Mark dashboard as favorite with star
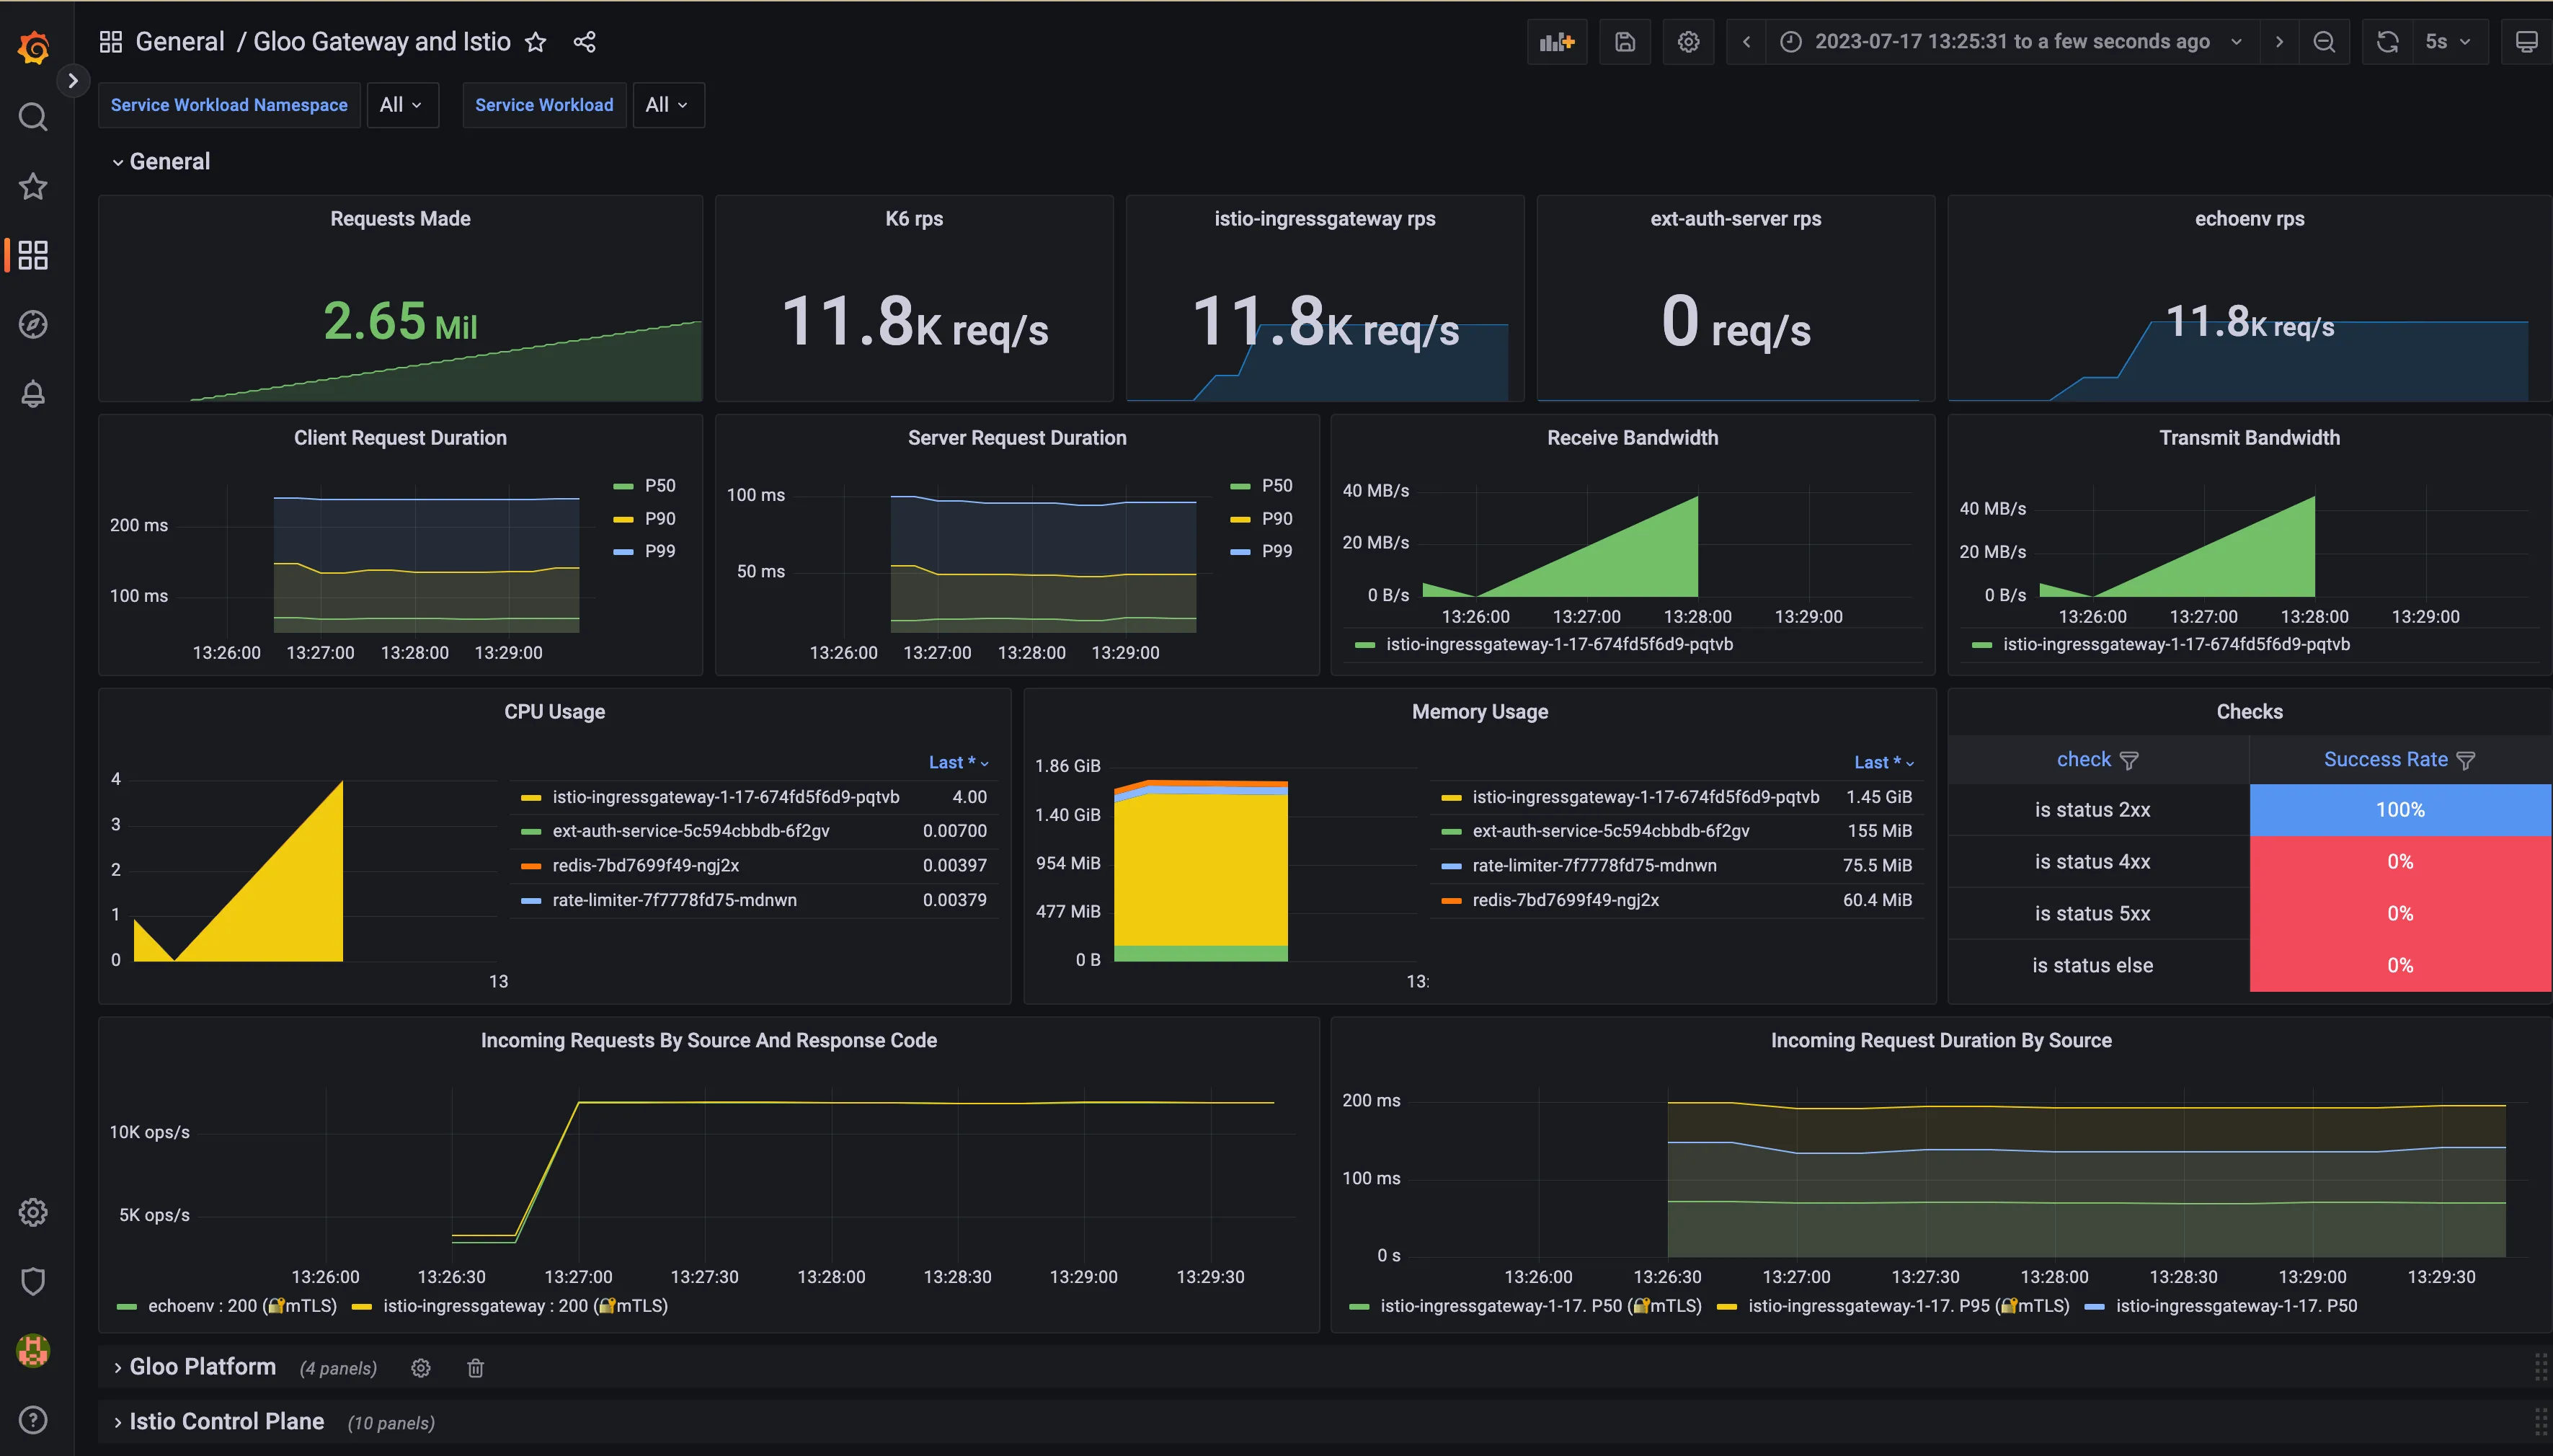Screen dimensions: 2553x1456 click(x=536, y=42)
